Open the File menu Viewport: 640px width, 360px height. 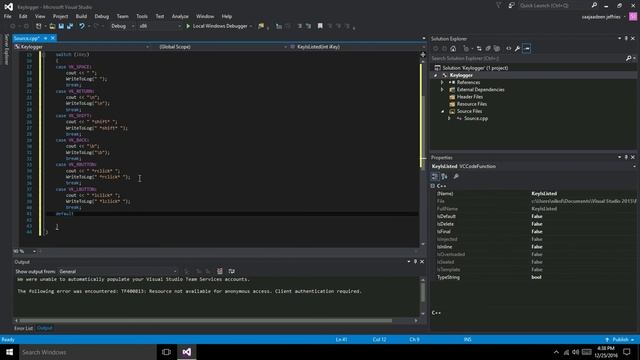[8, 16]
